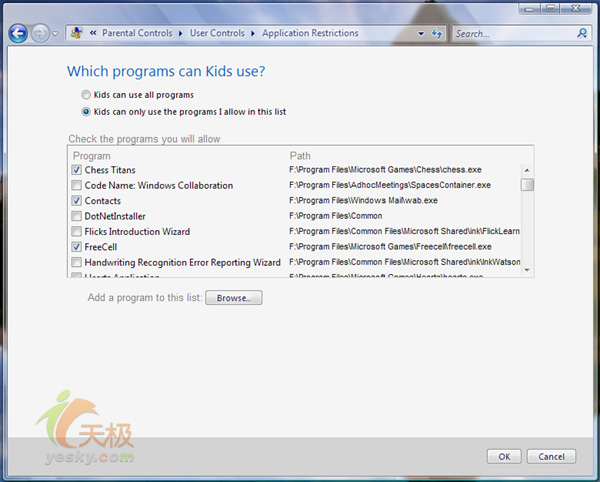Close the Application Restrictions window
The width and height of the screenshot is (600, 482).
click(x=576, y=8)
